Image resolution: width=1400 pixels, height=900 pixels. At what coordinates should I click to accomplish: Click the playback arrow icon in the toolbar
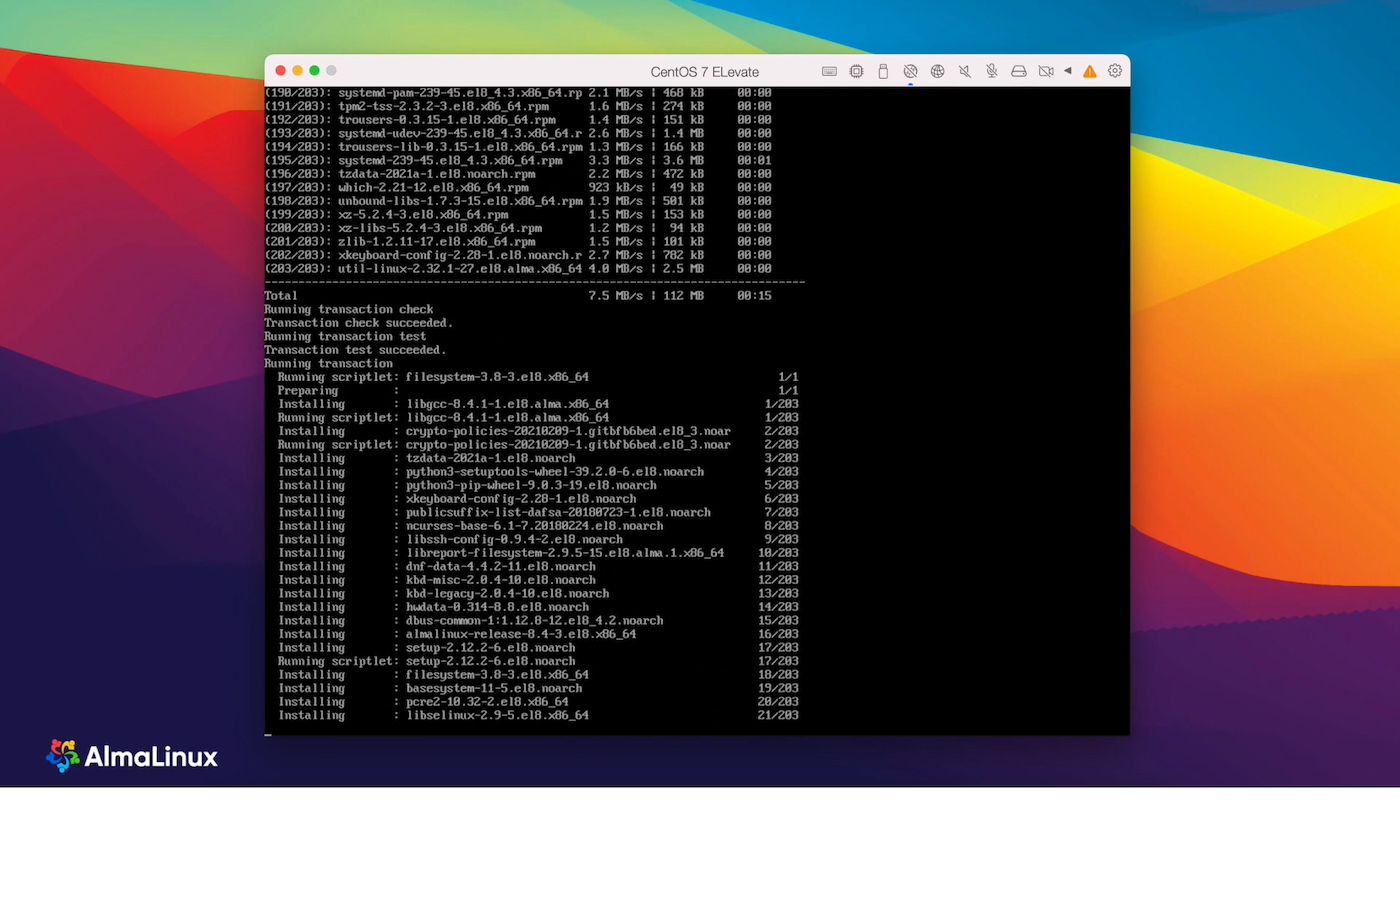pyautogui.click(x=1068, y=71)
